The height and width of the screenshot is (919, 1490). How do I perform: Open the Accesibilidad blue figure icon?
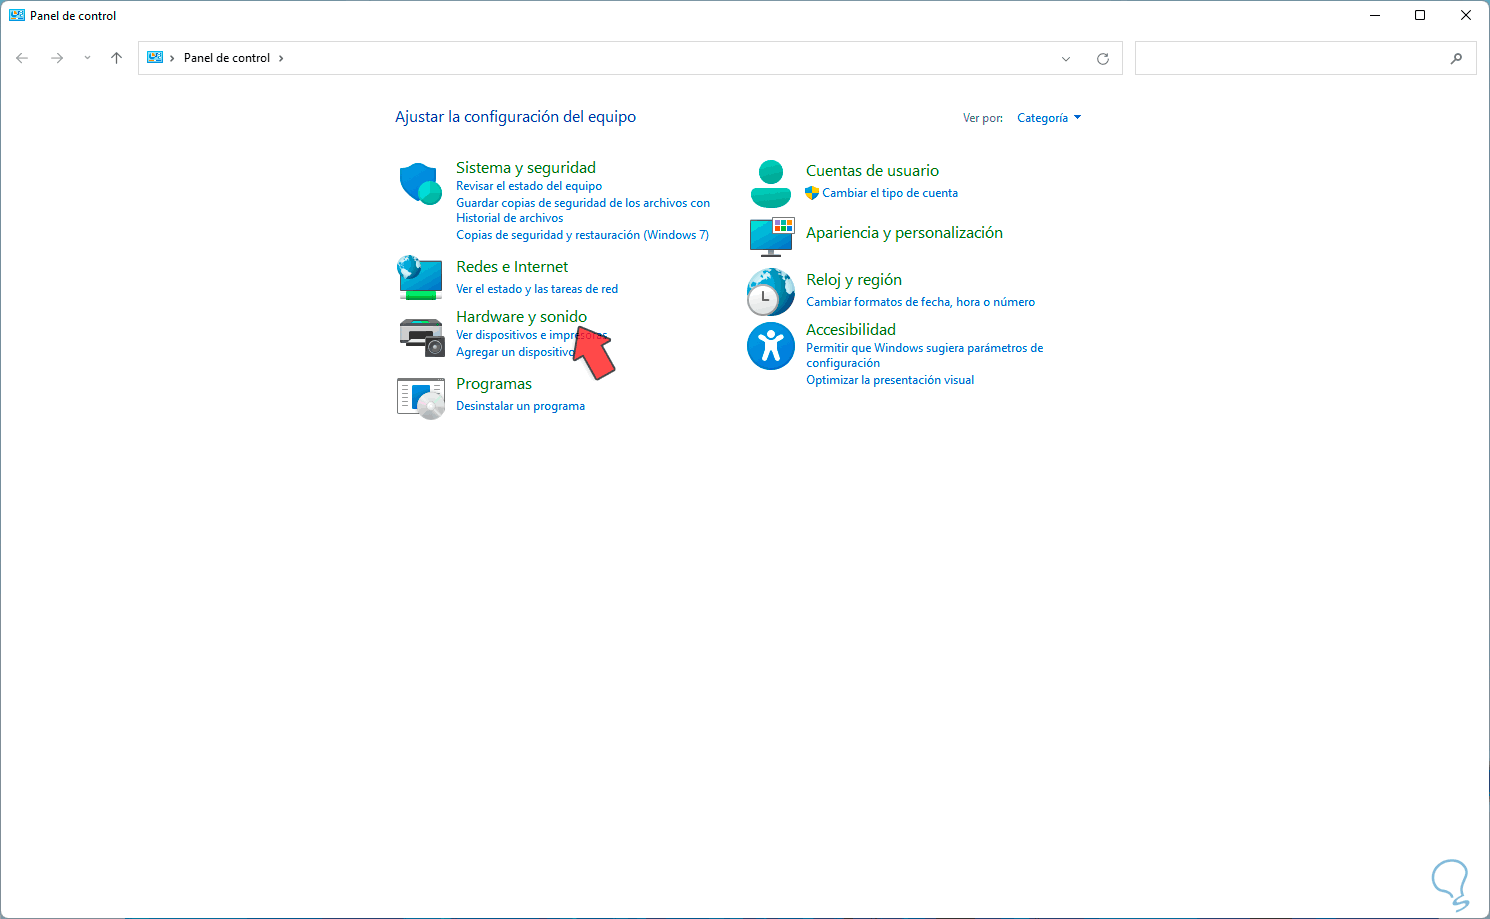771,346
